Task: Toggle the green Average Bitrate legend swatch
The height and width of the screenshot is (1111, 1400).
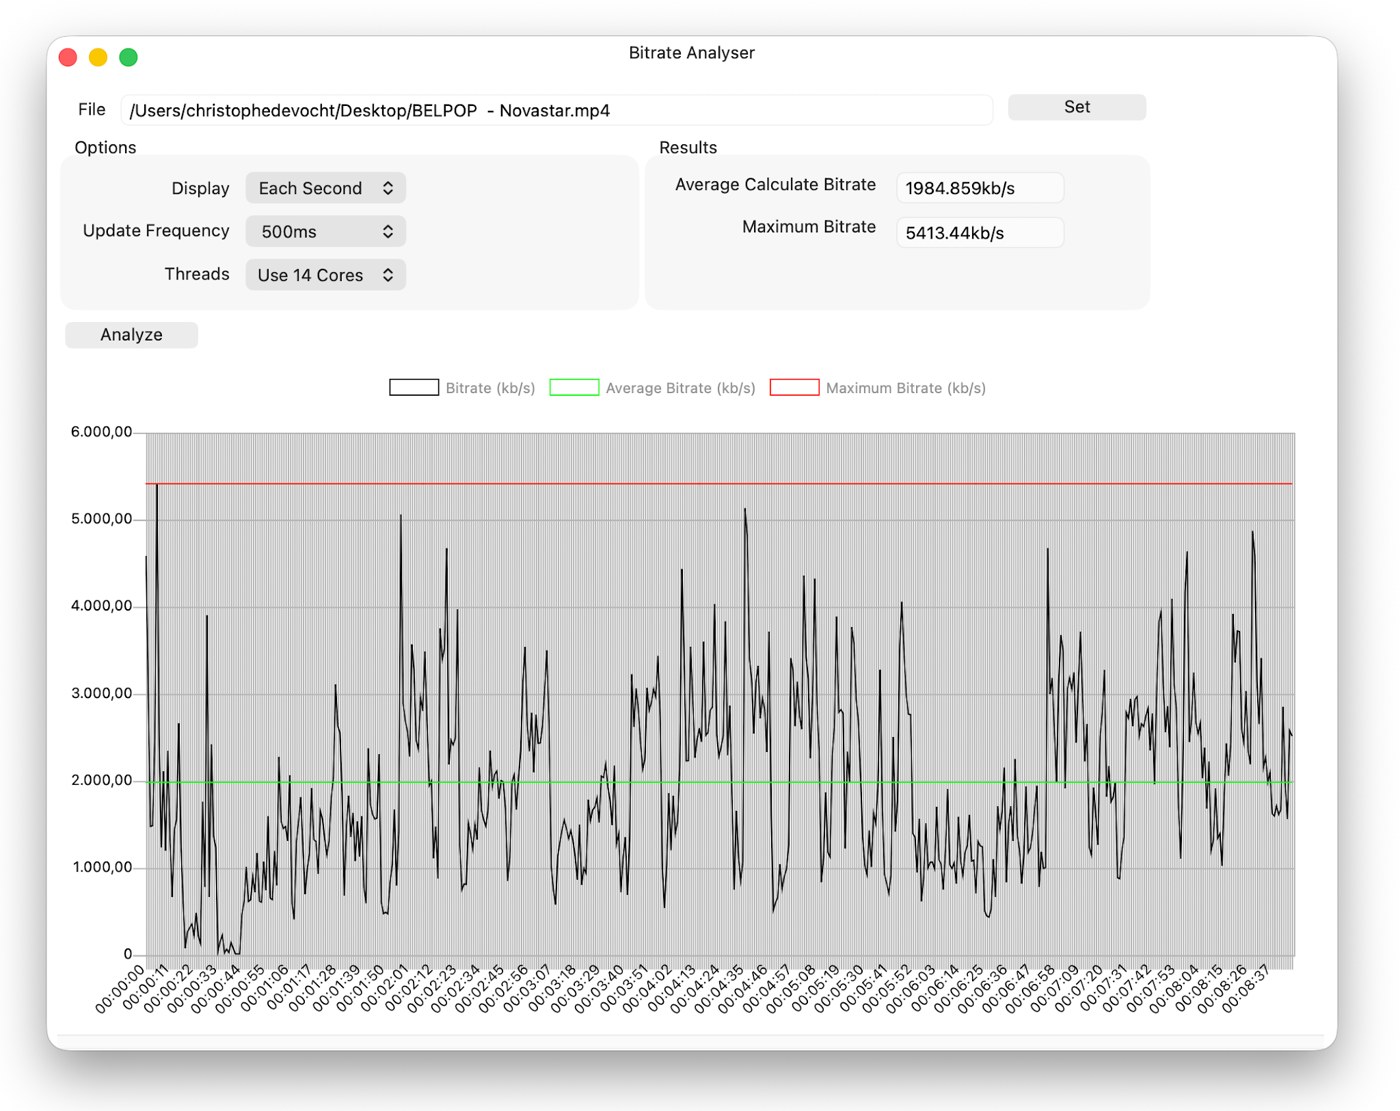Action: point(574,388)
